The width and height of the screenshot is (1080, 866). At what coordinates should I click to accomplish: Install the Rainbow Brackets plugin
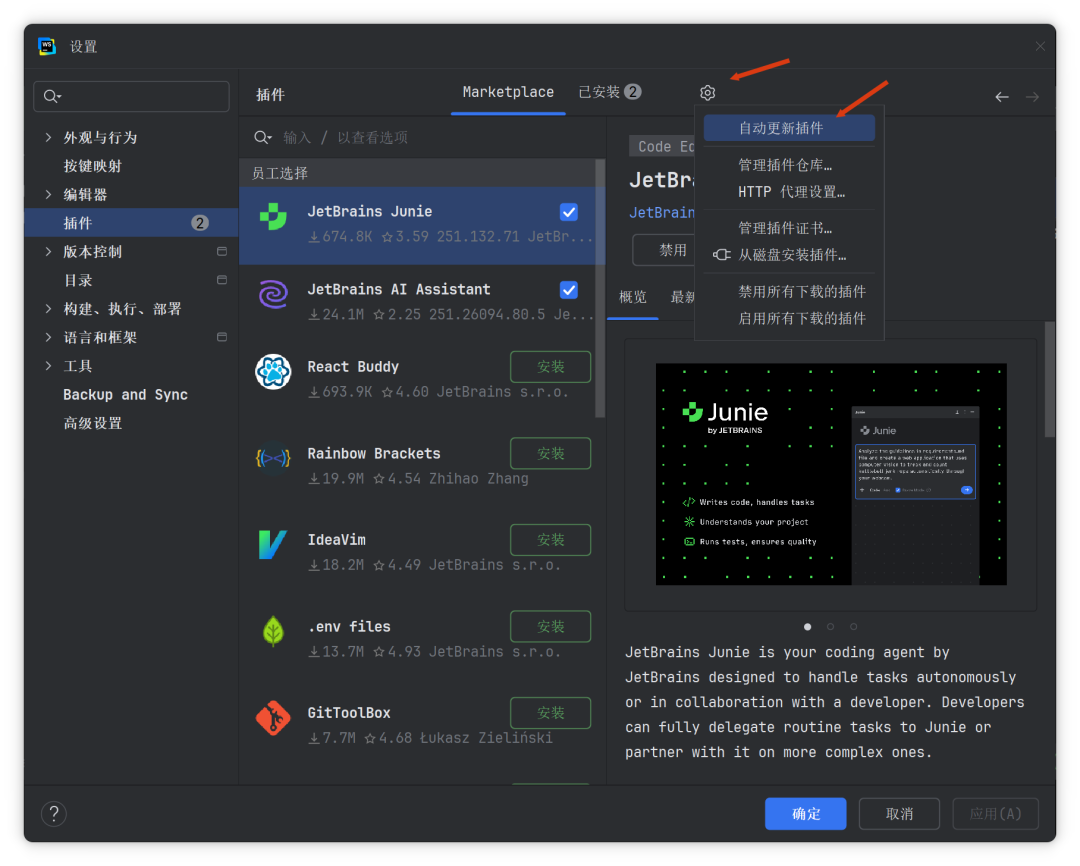(x=550, y=453)
